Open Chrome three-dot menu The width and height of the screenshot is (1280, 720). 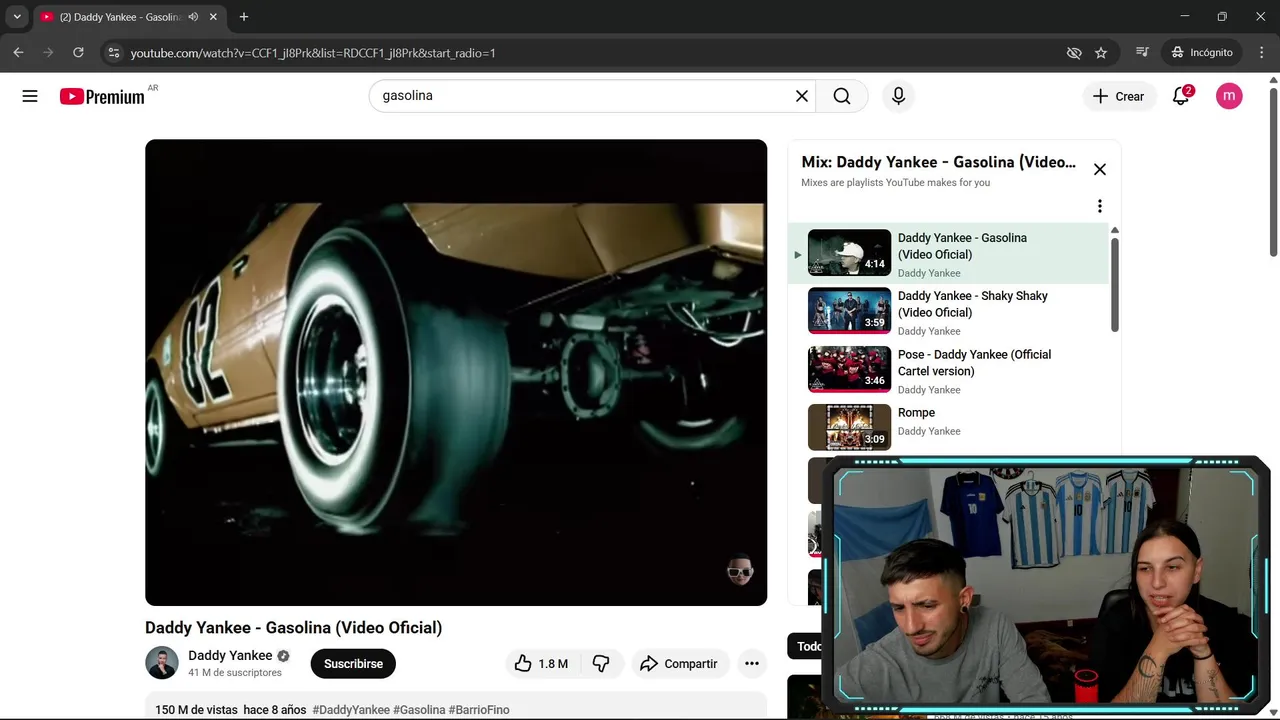tap(1260, 52)
